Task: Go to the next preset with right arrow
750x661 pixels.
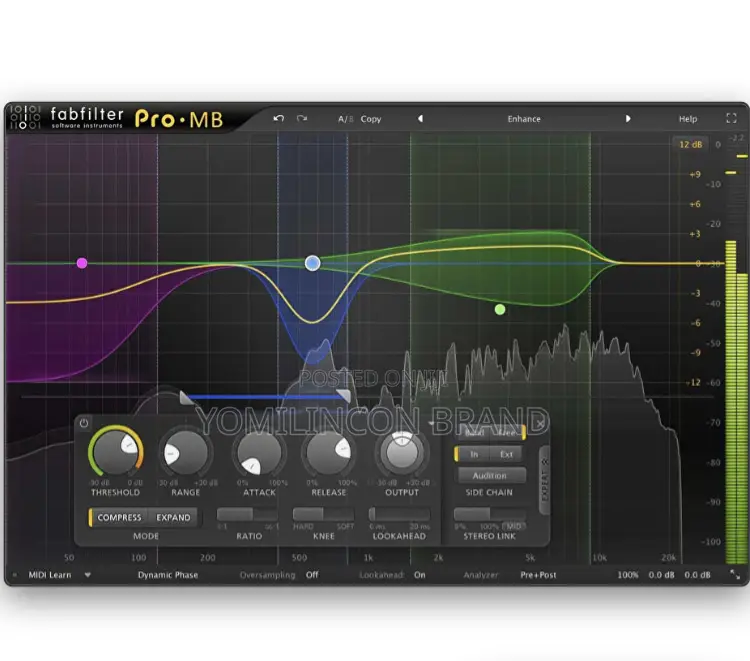Action: 628,119
